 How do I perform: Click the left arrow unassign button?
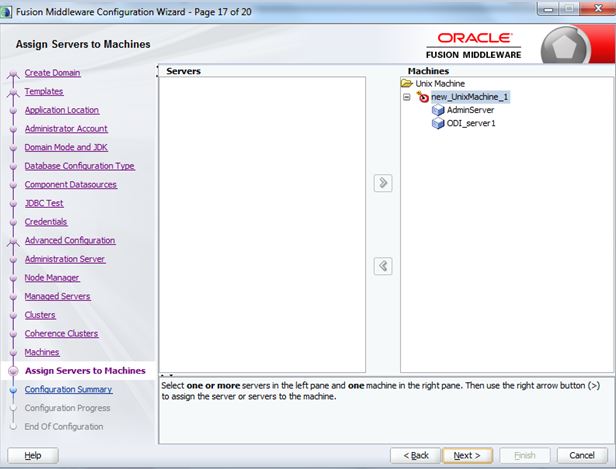click(x=383, y=266)
